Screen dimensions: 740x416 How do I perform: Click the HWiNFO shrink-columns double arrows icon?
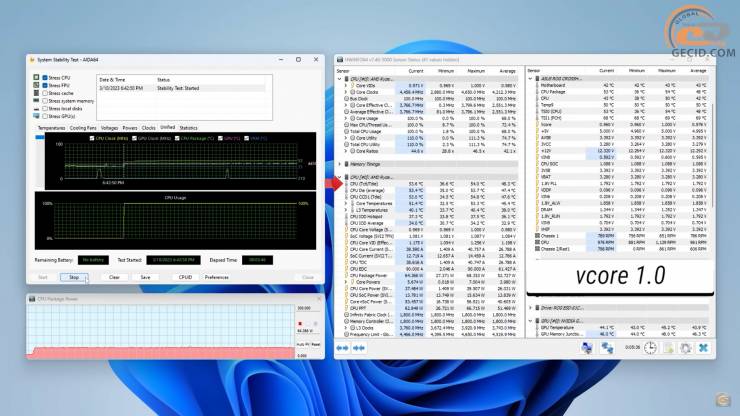[359, 348]
